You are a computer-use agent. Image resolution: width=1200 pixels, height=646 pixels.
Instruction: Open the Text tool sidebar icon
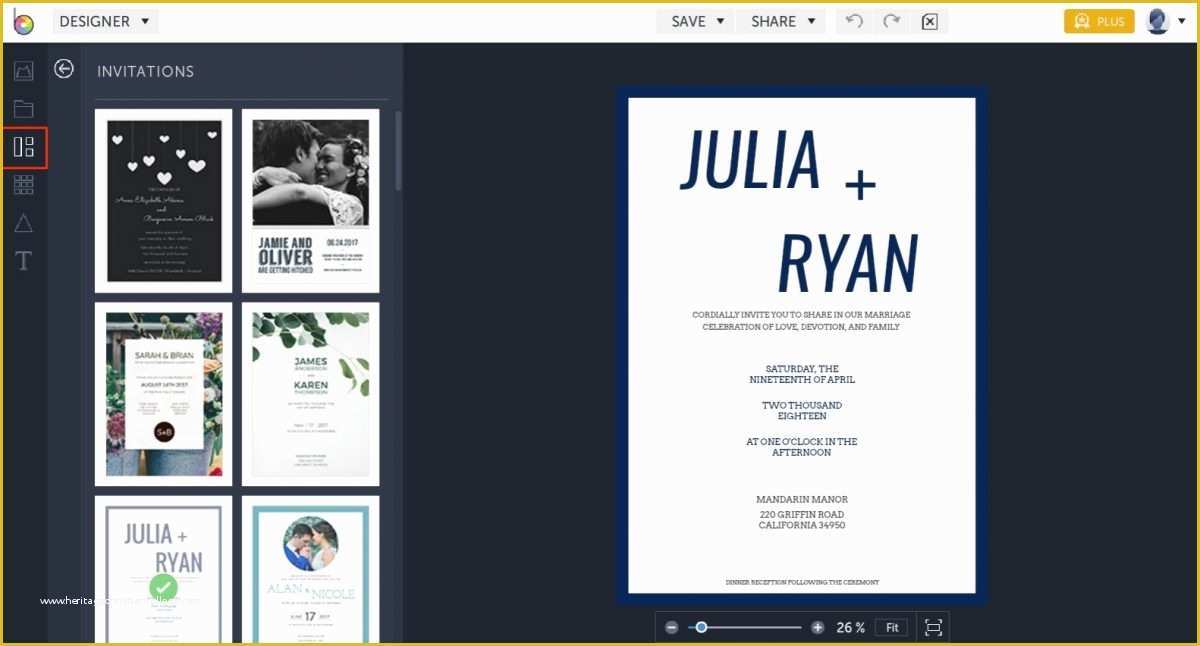[x=24, y=262]
